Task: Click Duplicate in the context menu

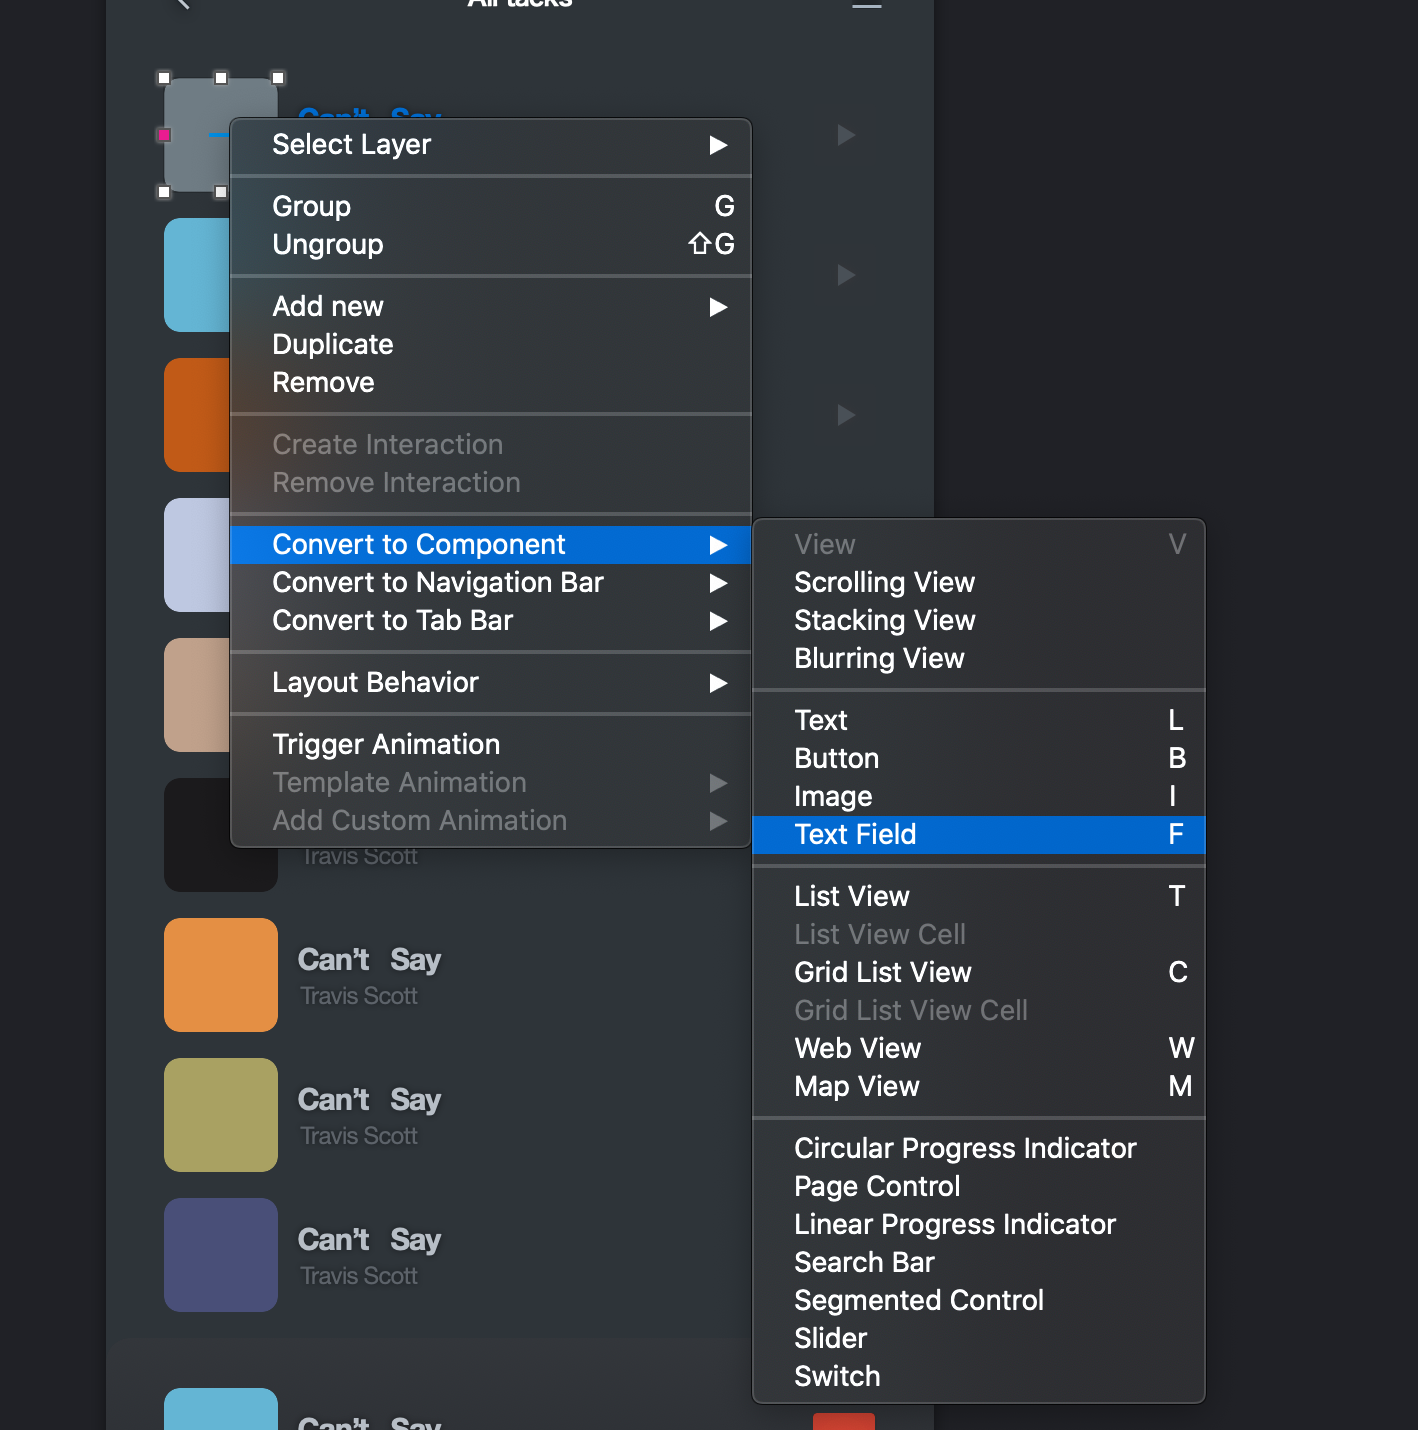Action: click(333, 344)
